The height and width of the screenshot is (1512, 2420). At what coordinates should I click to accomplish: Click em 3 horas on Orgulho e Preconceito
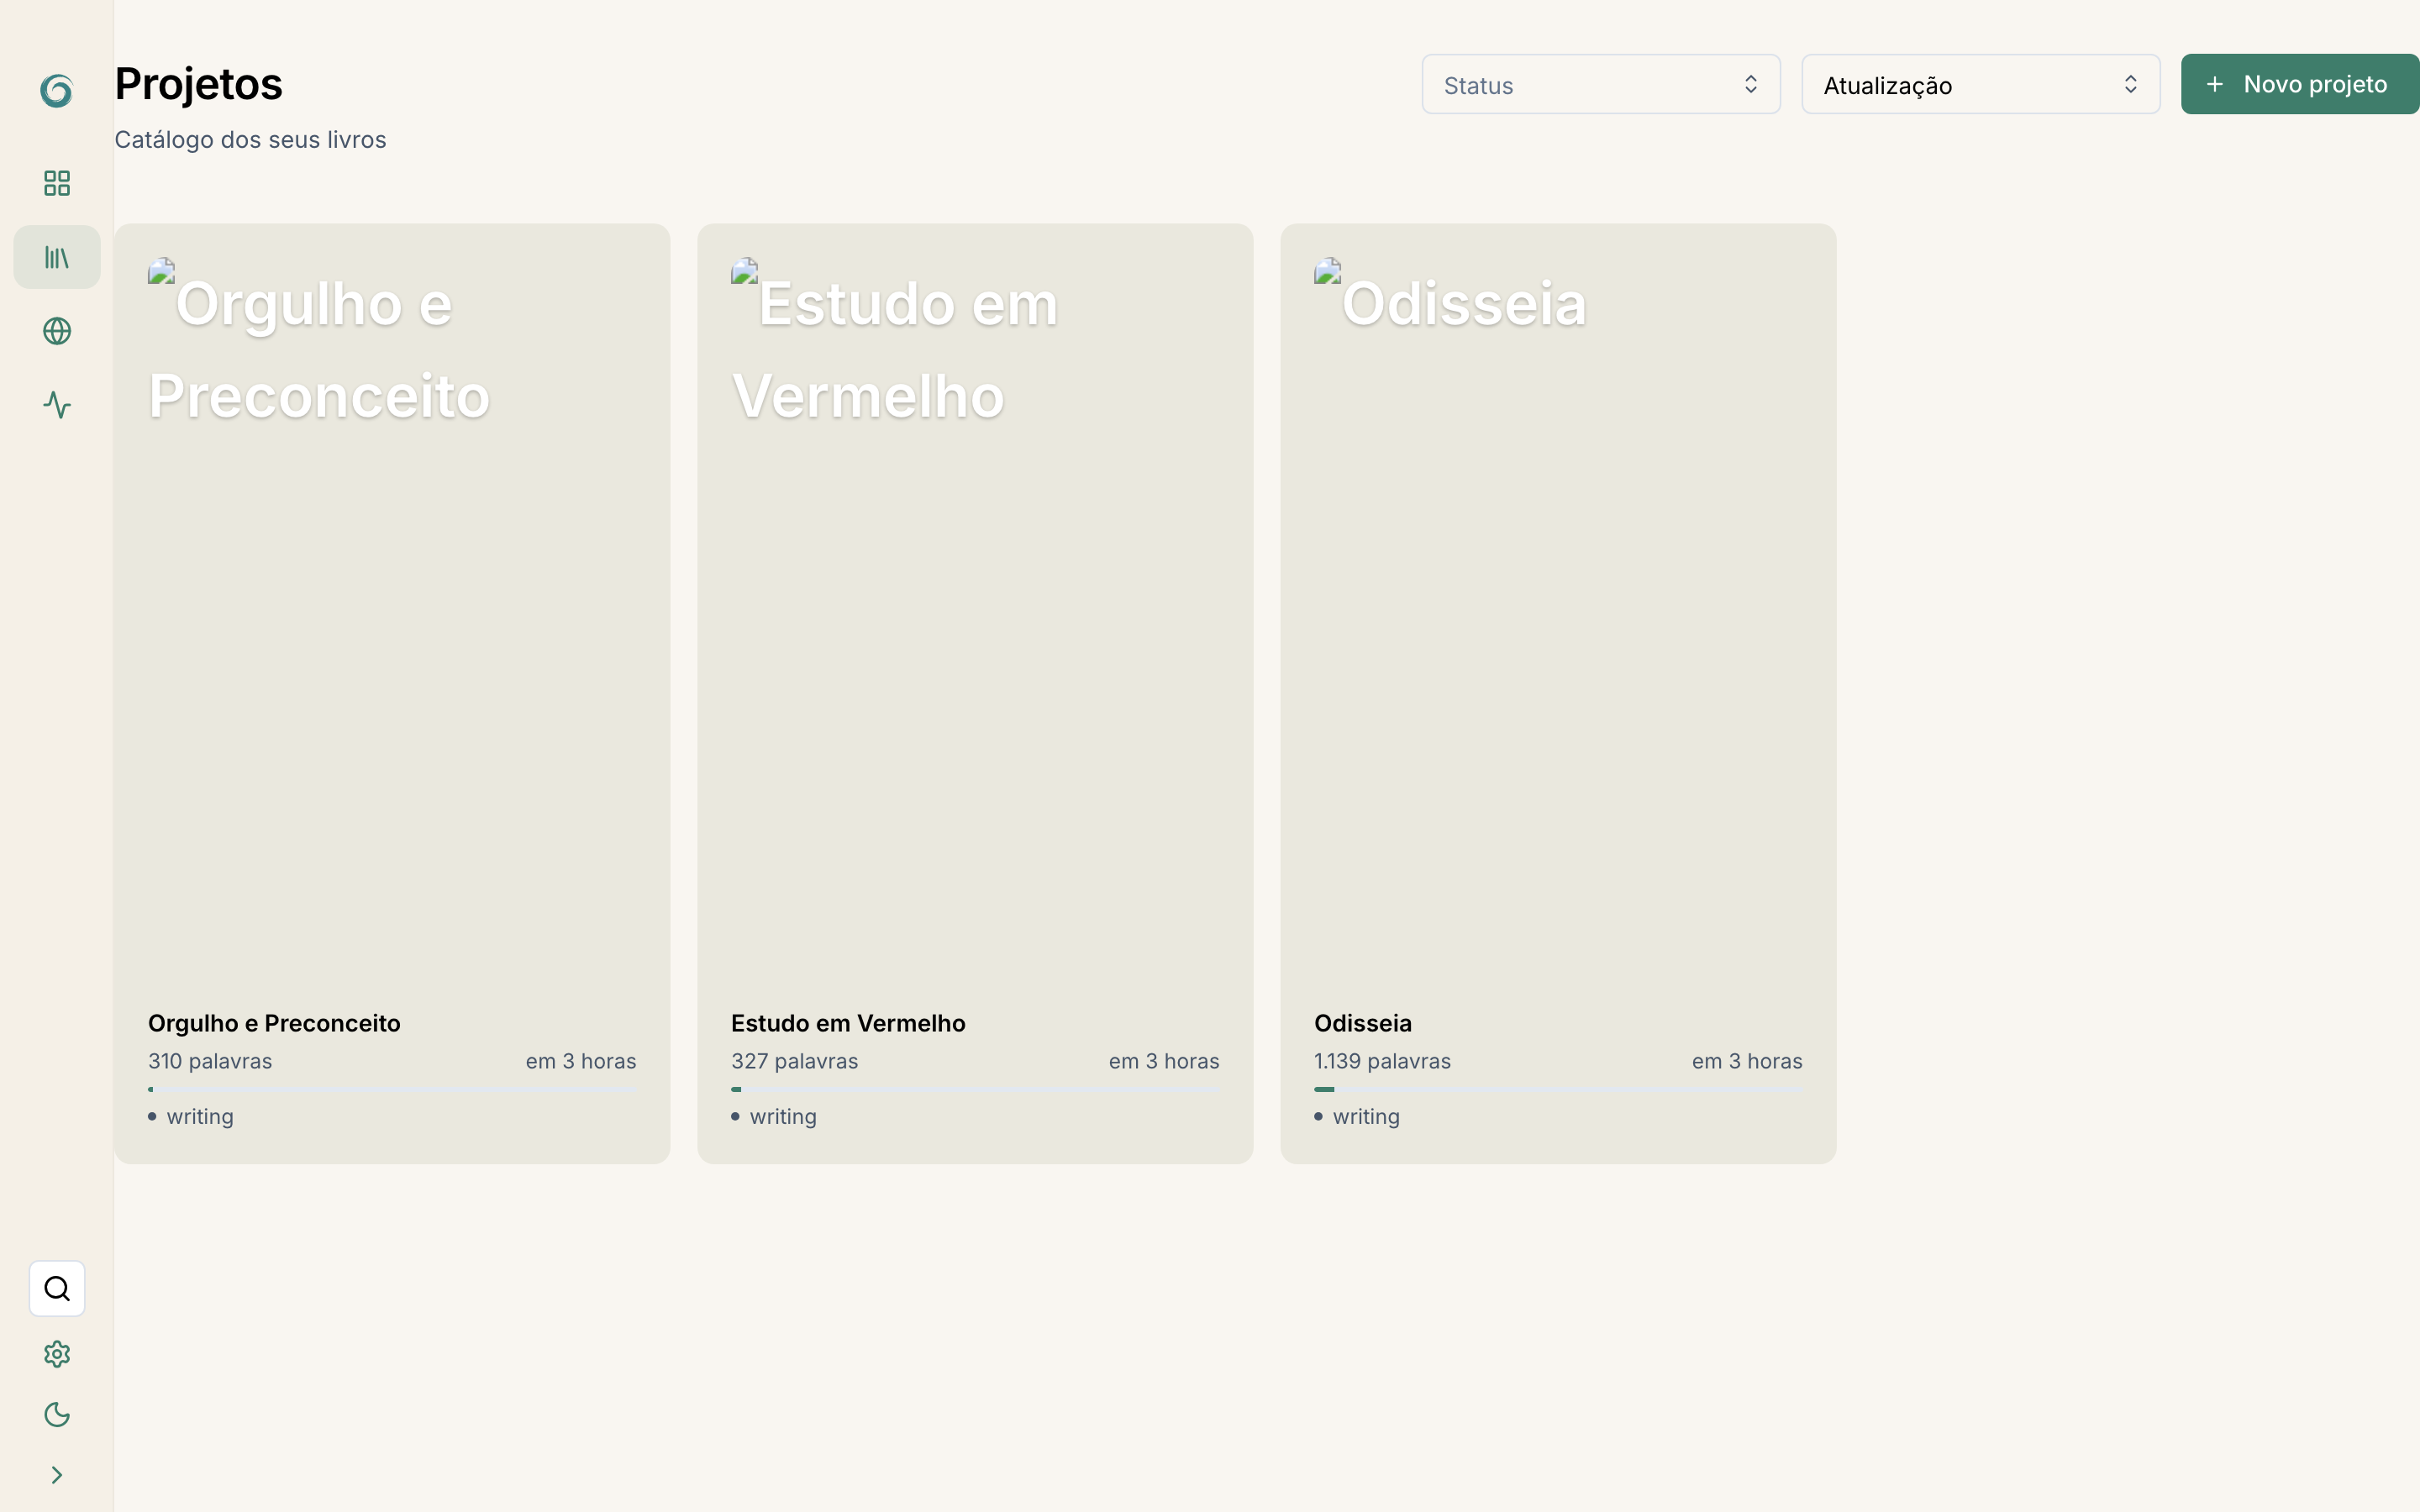(581, 1061)
